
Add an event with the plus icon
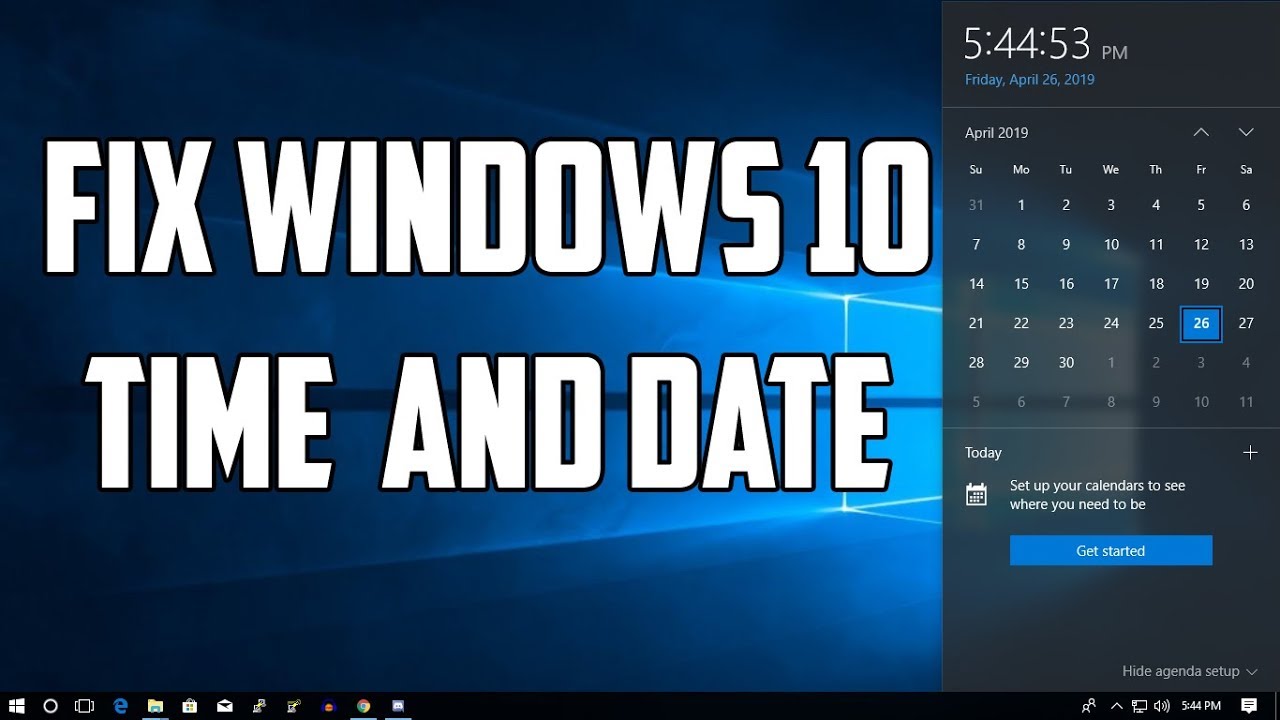(1250, 453)
